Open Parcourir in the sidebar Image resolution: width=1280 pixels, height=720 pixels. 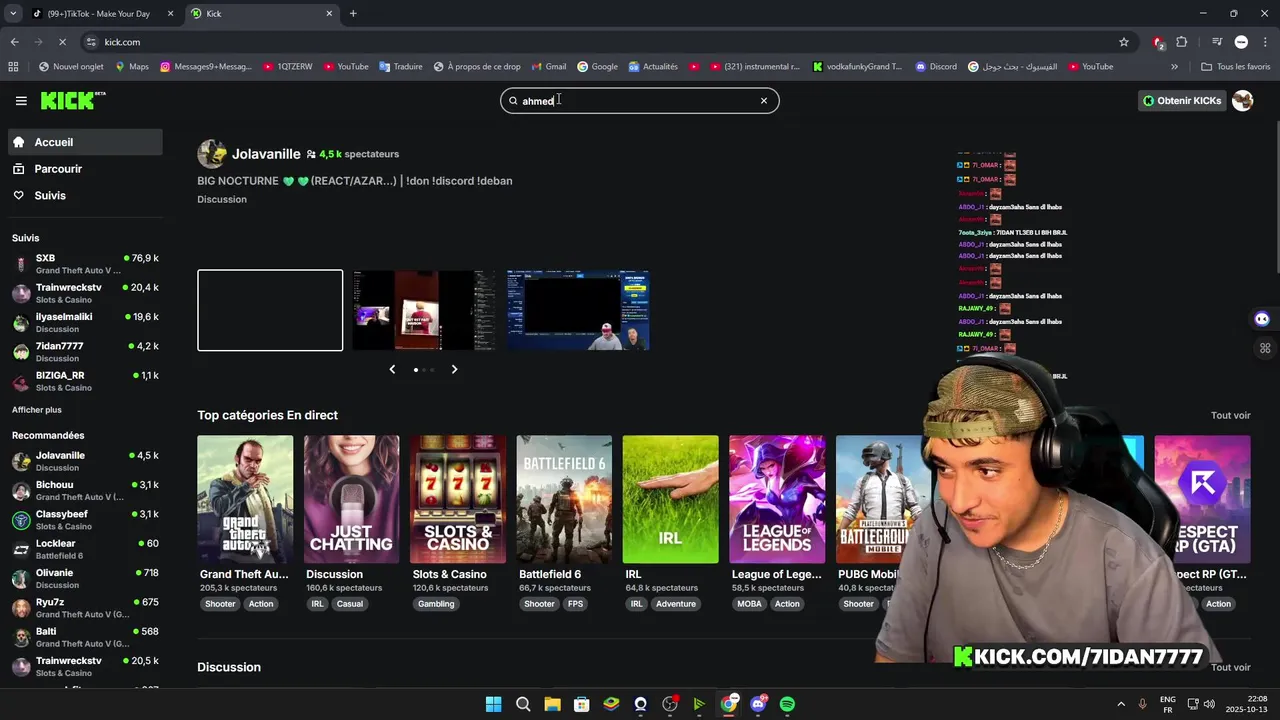[85, 169]
